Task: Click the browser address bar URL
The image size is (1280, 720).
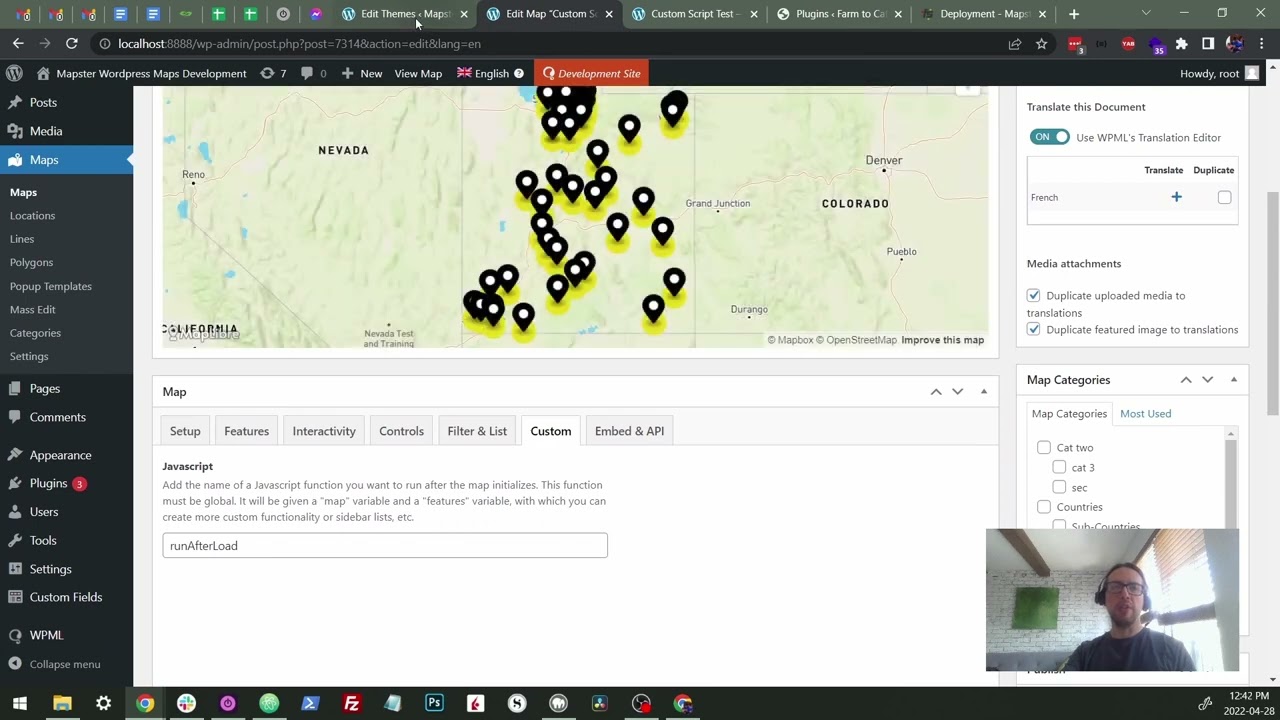Action: pyautogui.click(x=299, y=44)
